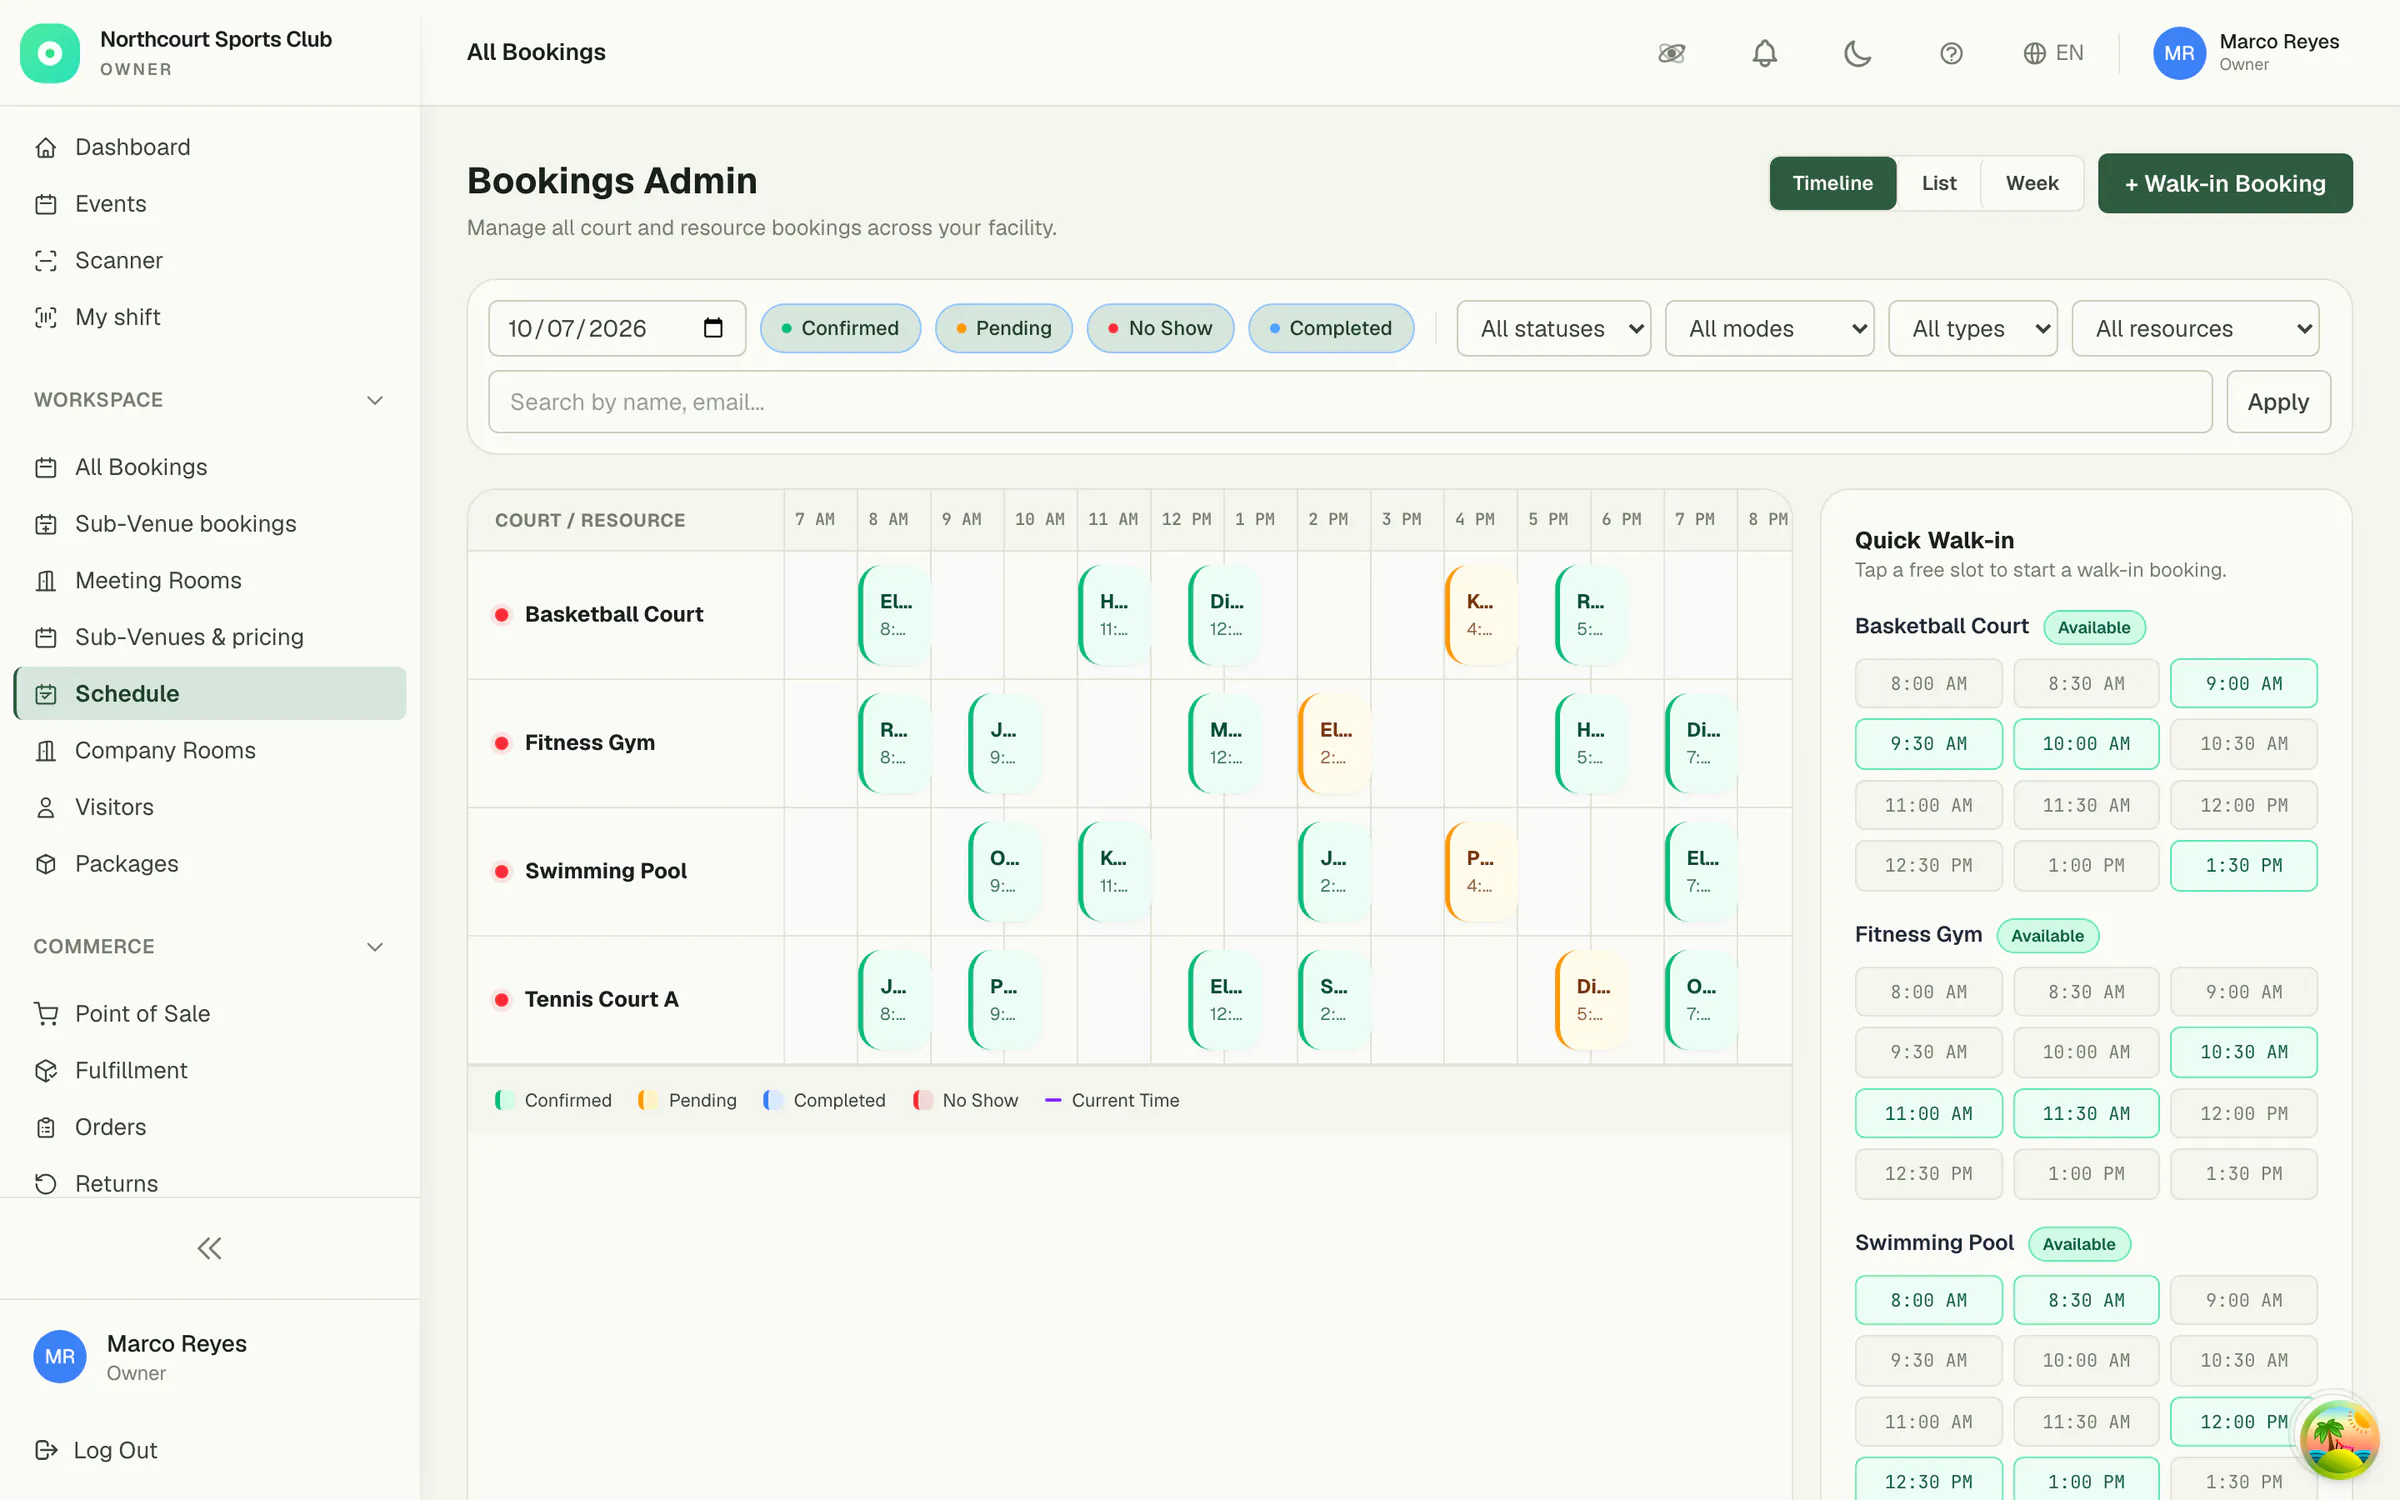Open the All statuses dropdown

(x=1553, y=328)
